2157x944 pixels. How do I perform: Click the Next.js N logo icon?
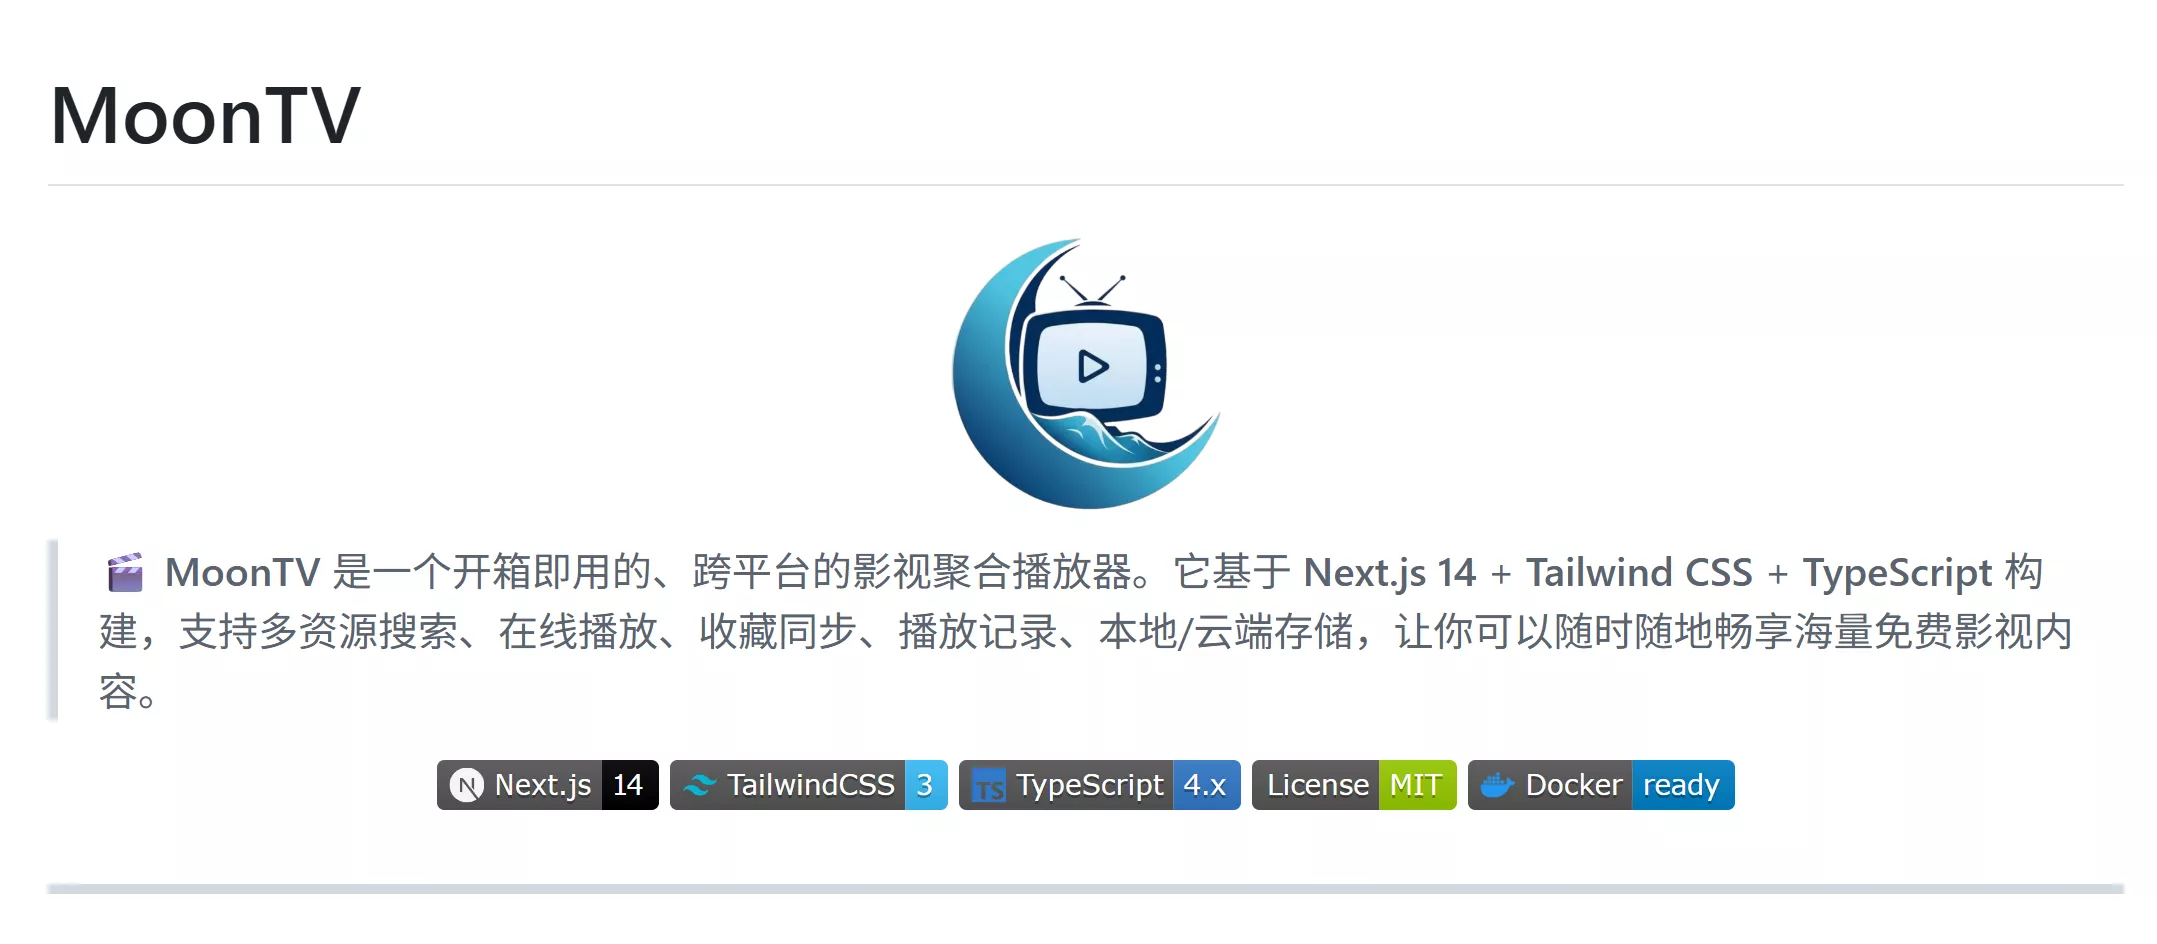(466, 786)
